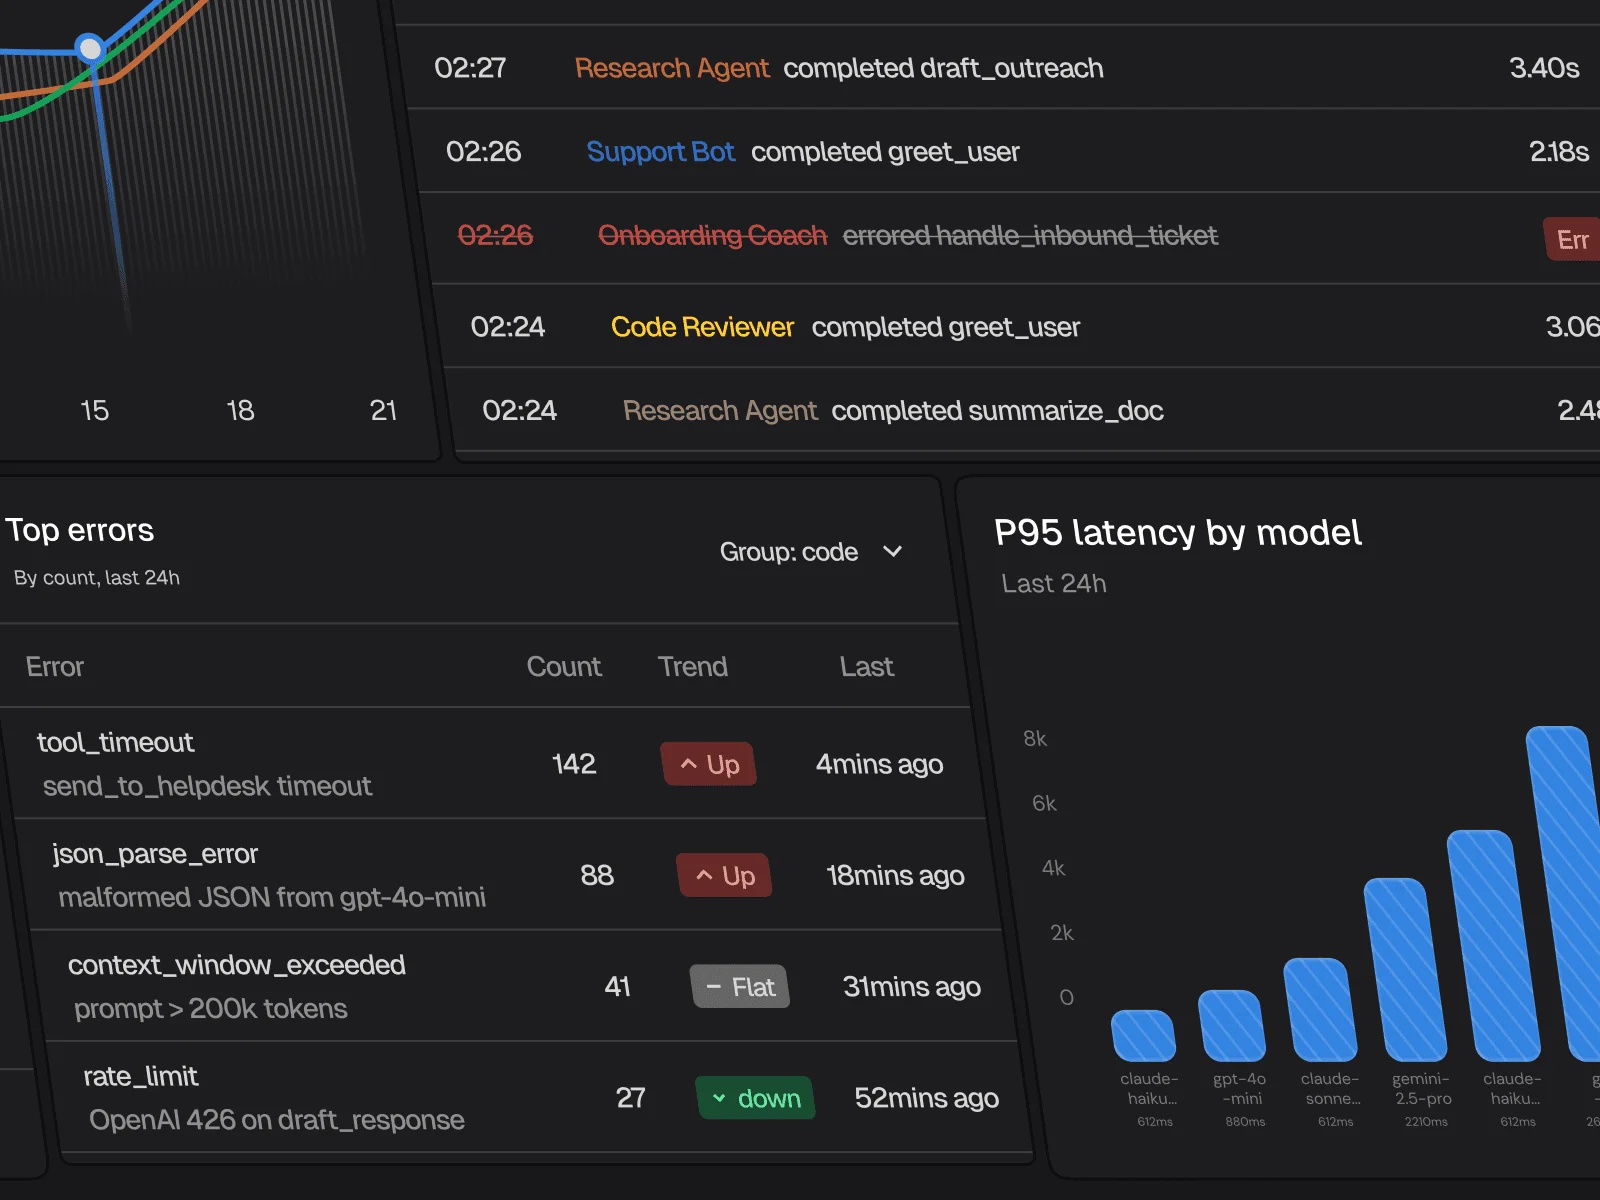Click 'errored handle_inbound_ticket' activity text
The image size is (1600, 1200).
point(1030,236)
